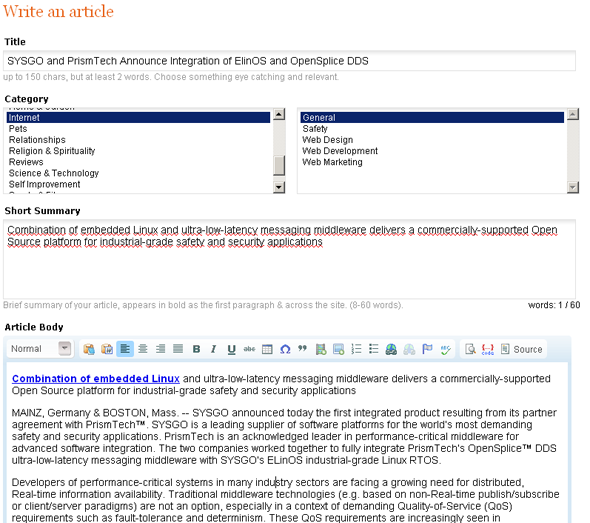590x523 pixels.
Task: Click the 'MAINZ, Germany & BOSTON' paragraph
Action: (x=284, y=436)
